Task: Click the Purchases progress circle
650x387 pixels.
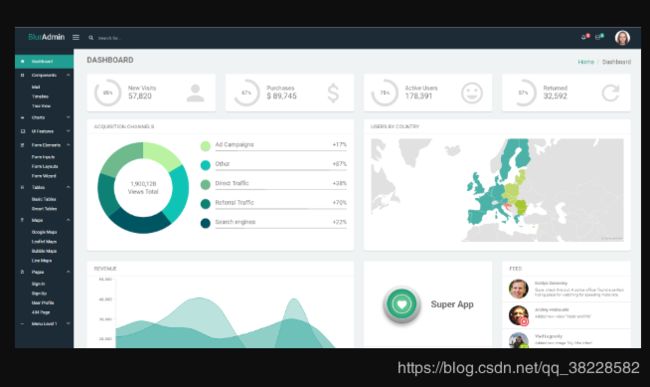Action: click(x=246, y=93)
